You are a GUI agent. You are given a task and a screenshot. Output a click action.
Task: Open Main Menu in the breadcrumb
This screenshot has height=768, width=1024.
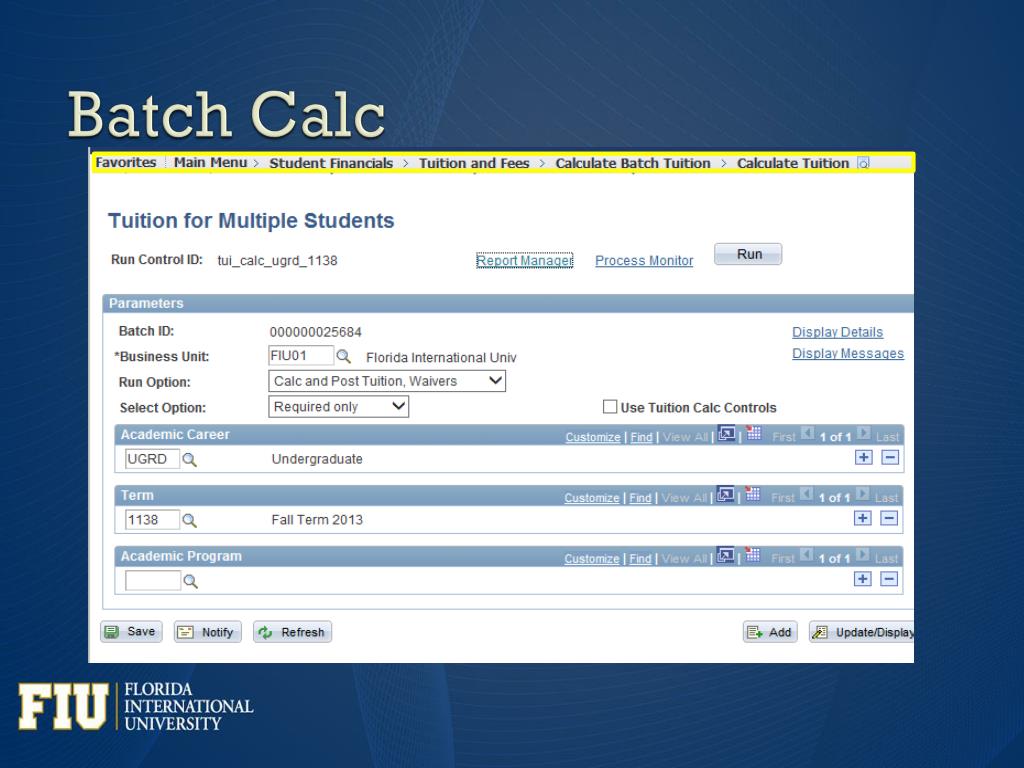tap(210, 163)
